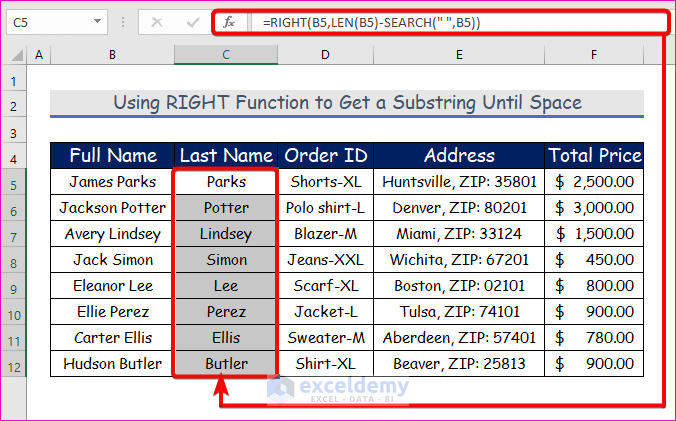Select the 'Denver, ZIP: 80201' address cell
The width and height of the screenshot is (676, 421).
pos(459,208)
